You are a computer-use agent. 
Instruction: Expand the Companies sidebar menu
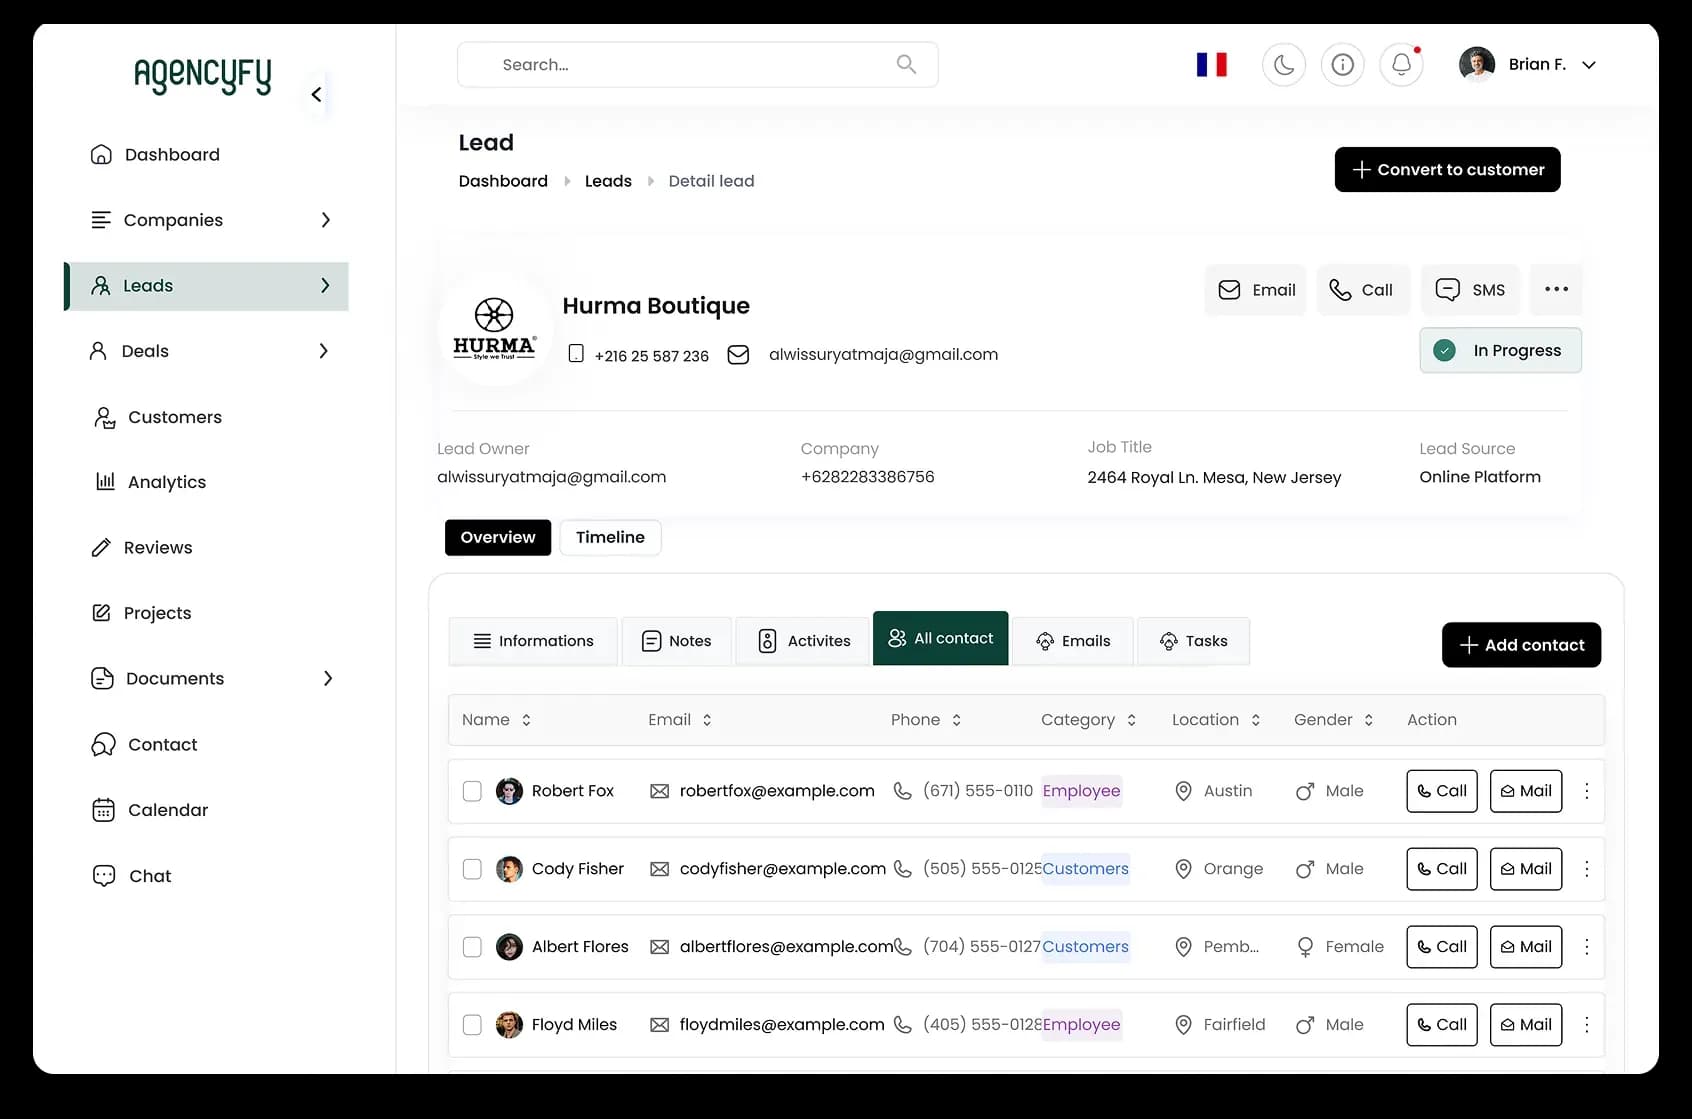coord(325,220)
